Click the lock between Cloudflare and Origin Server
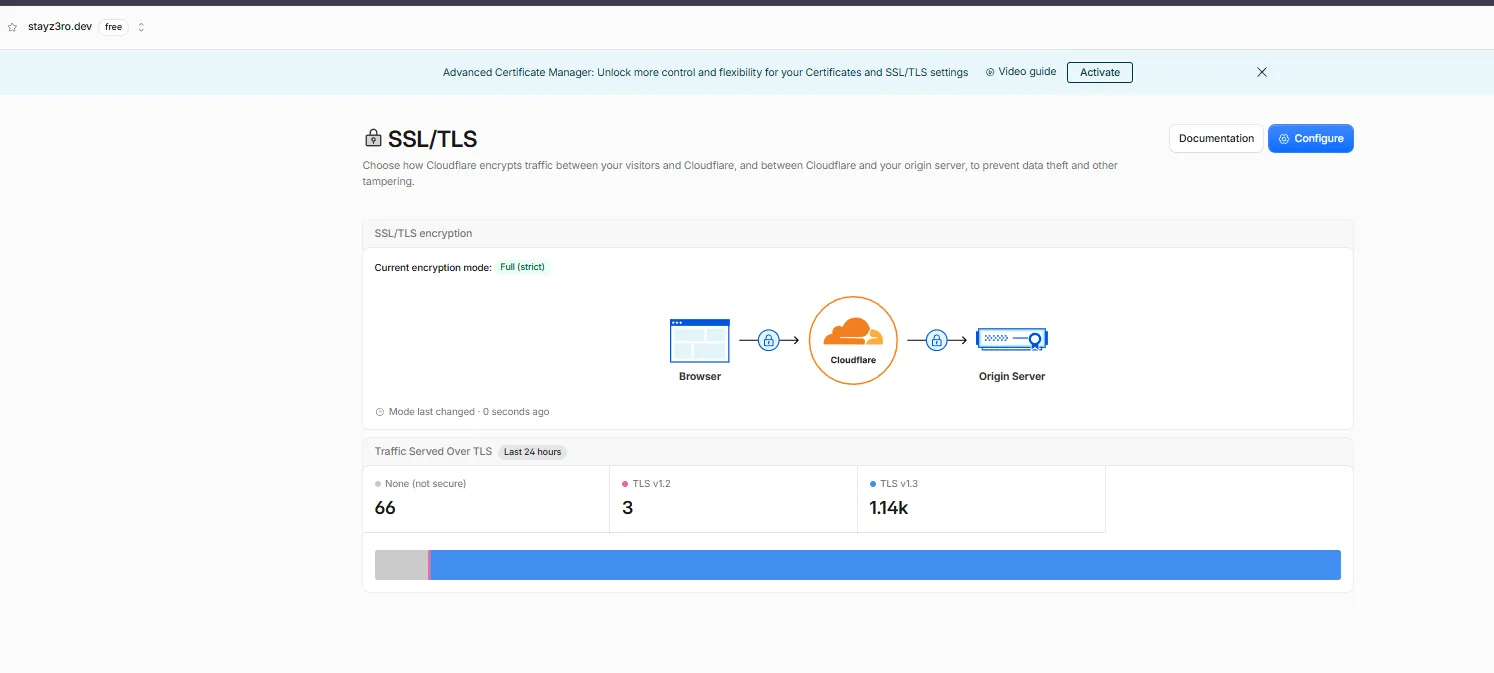 (x=937, y=340)
